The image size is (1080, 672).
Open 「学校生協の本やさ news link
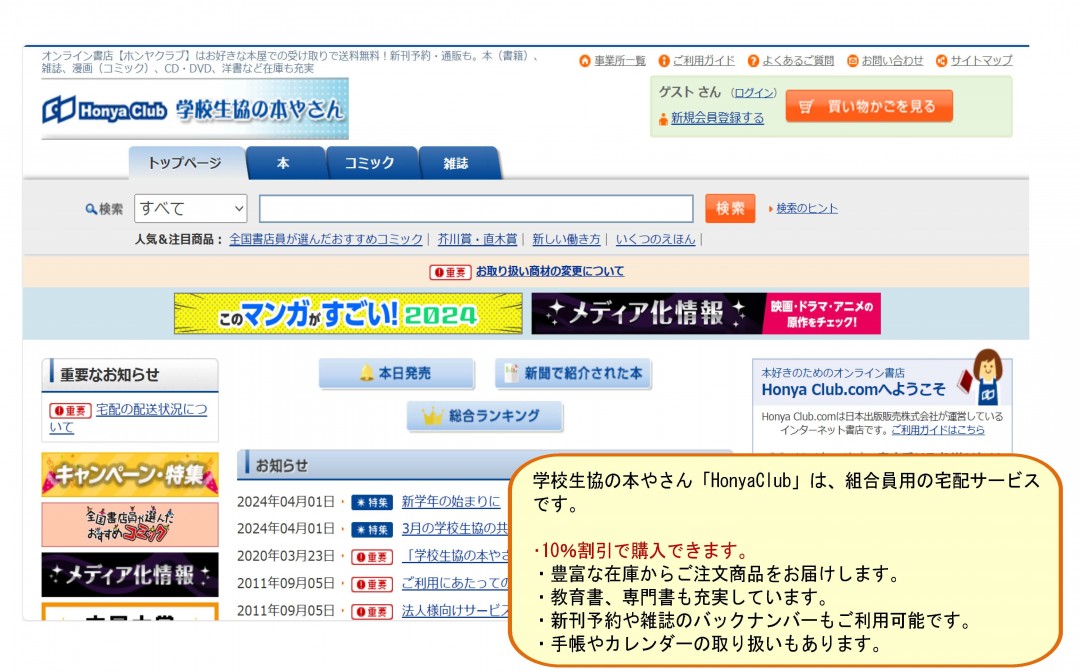coord(455,556)
